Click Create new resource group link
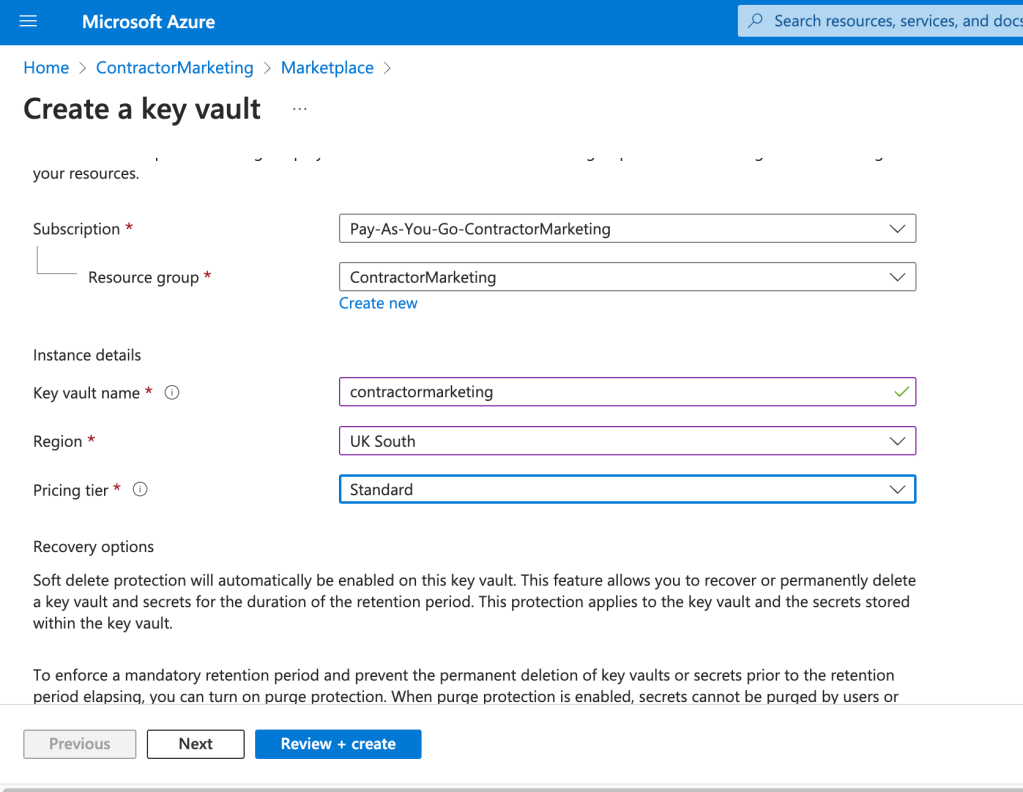The image size is (1023, 792). click(x=378, y=303)
